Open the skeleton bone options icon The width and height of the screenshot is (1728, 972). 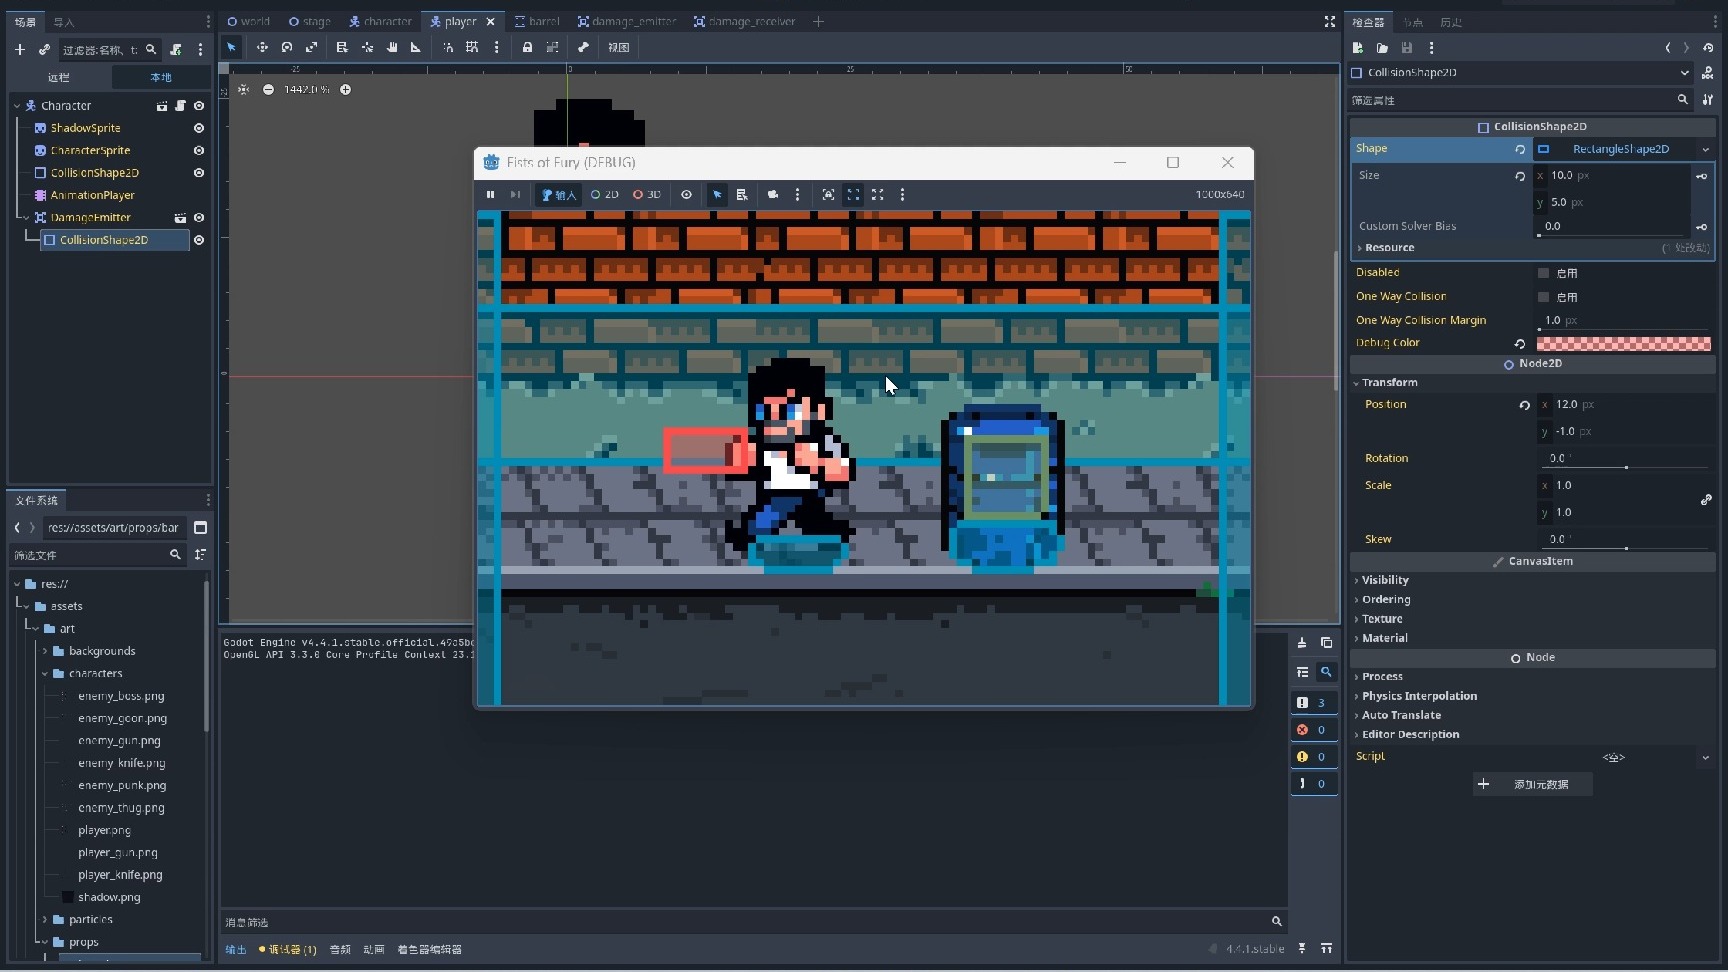click(x=583, y=47)
